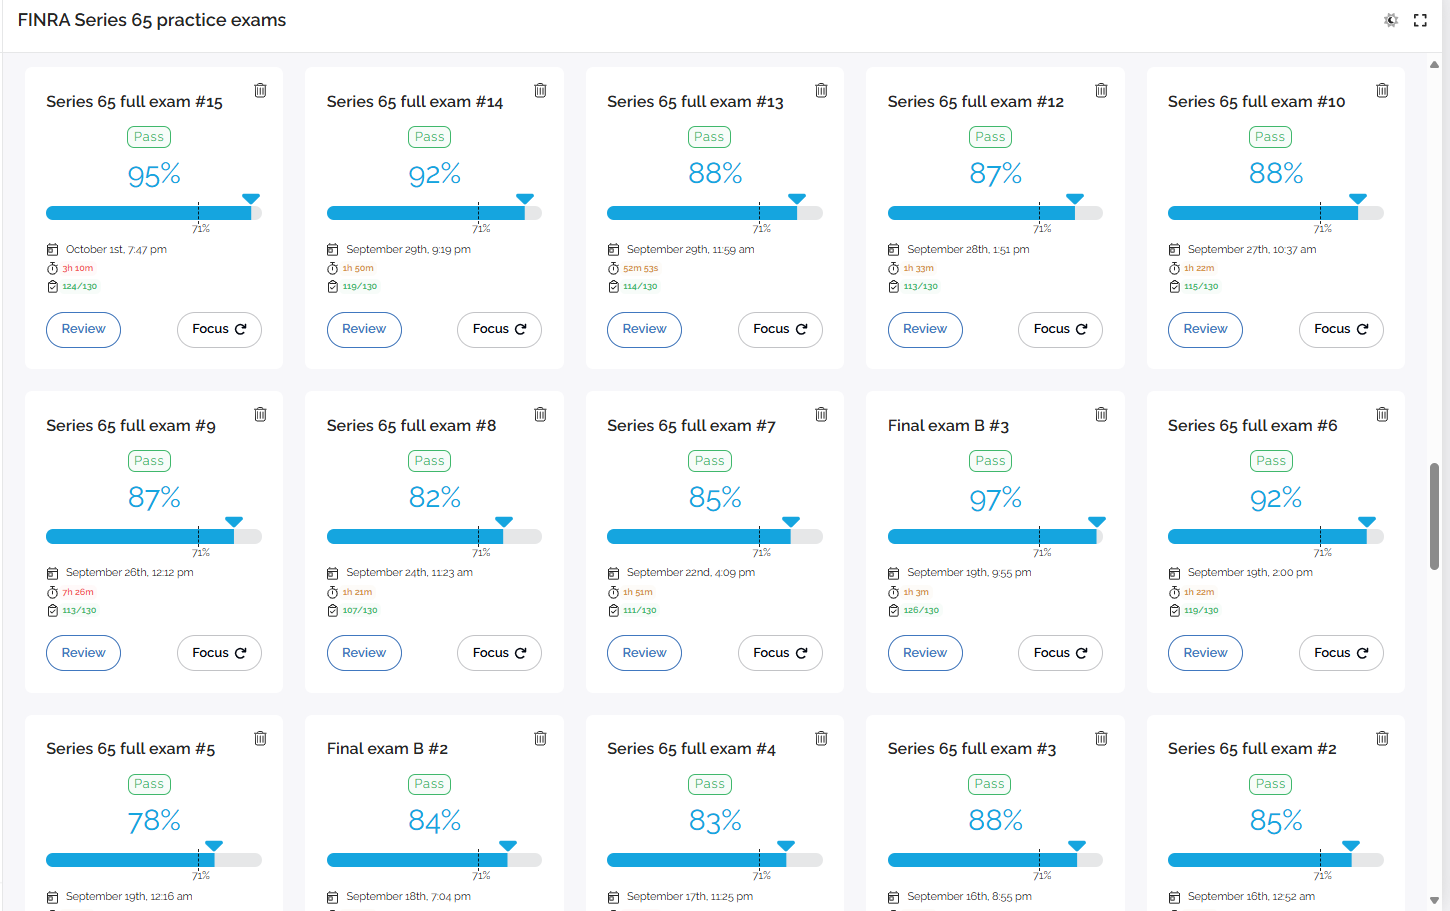Screen dimensions: 1450x911
Task: Click Focus button for exam #8
Action: pyautogui.click(x=499, y=653)
